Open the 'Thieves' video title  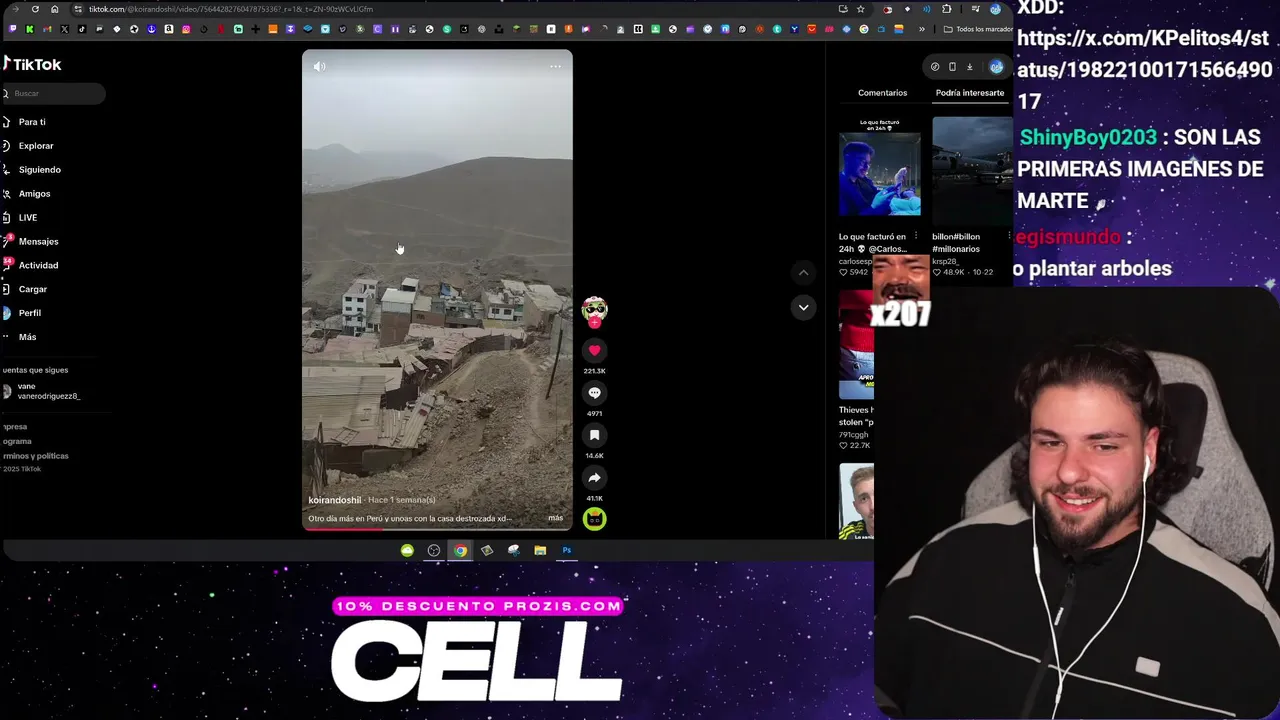point(856,416)
